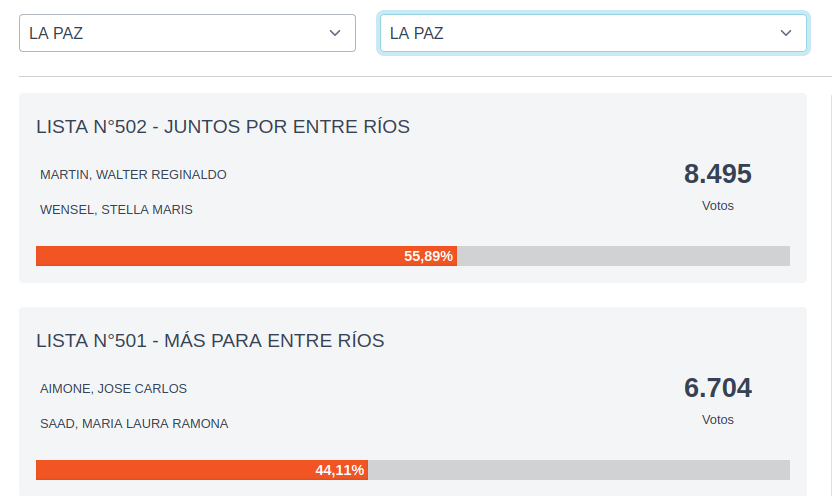Click the left dropdown chevron arrow
This screenshot has width=832, height=496.
(335, 33)
